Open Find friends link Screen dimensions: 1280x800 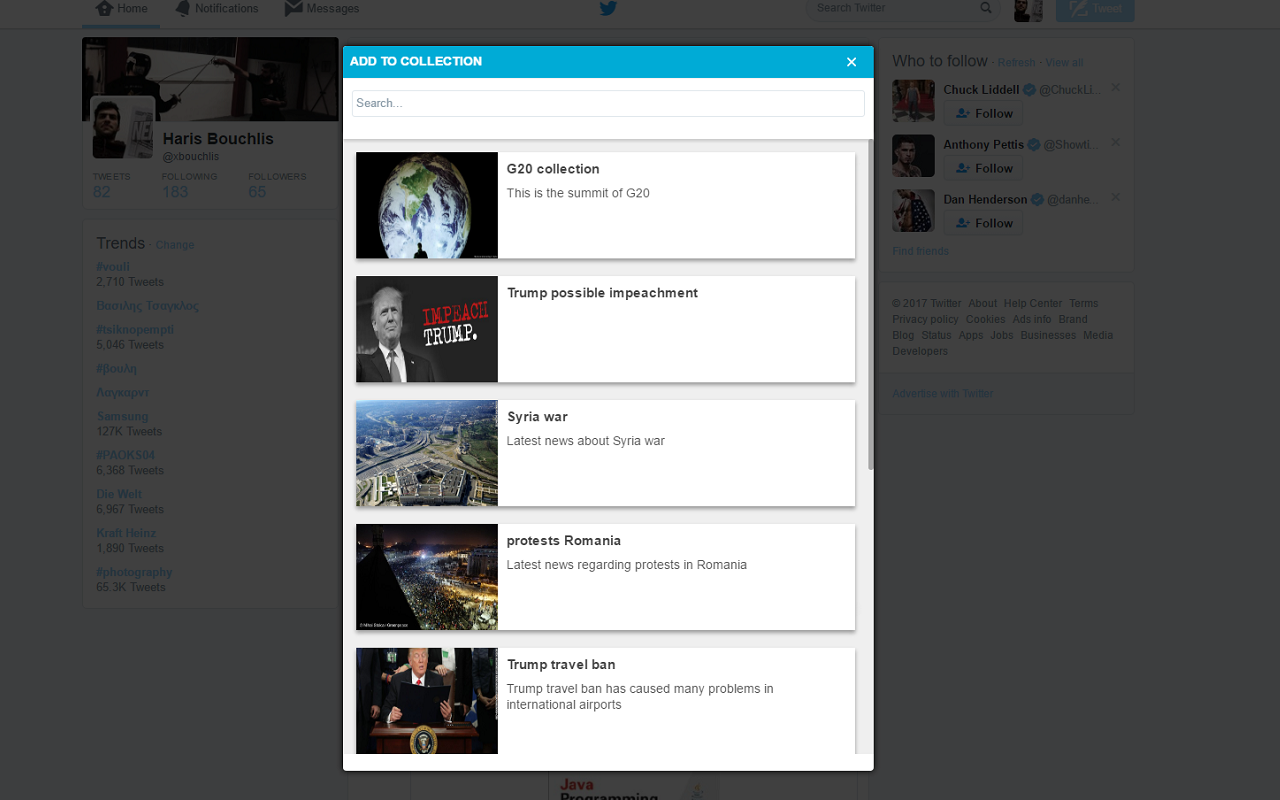click(920, 251)
